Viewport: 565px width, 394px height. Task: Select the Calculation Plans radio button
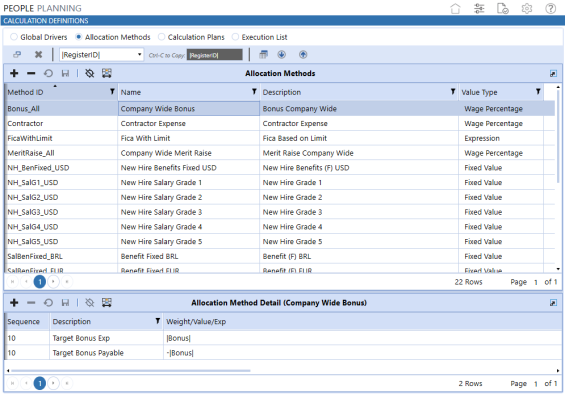(161, 37)
